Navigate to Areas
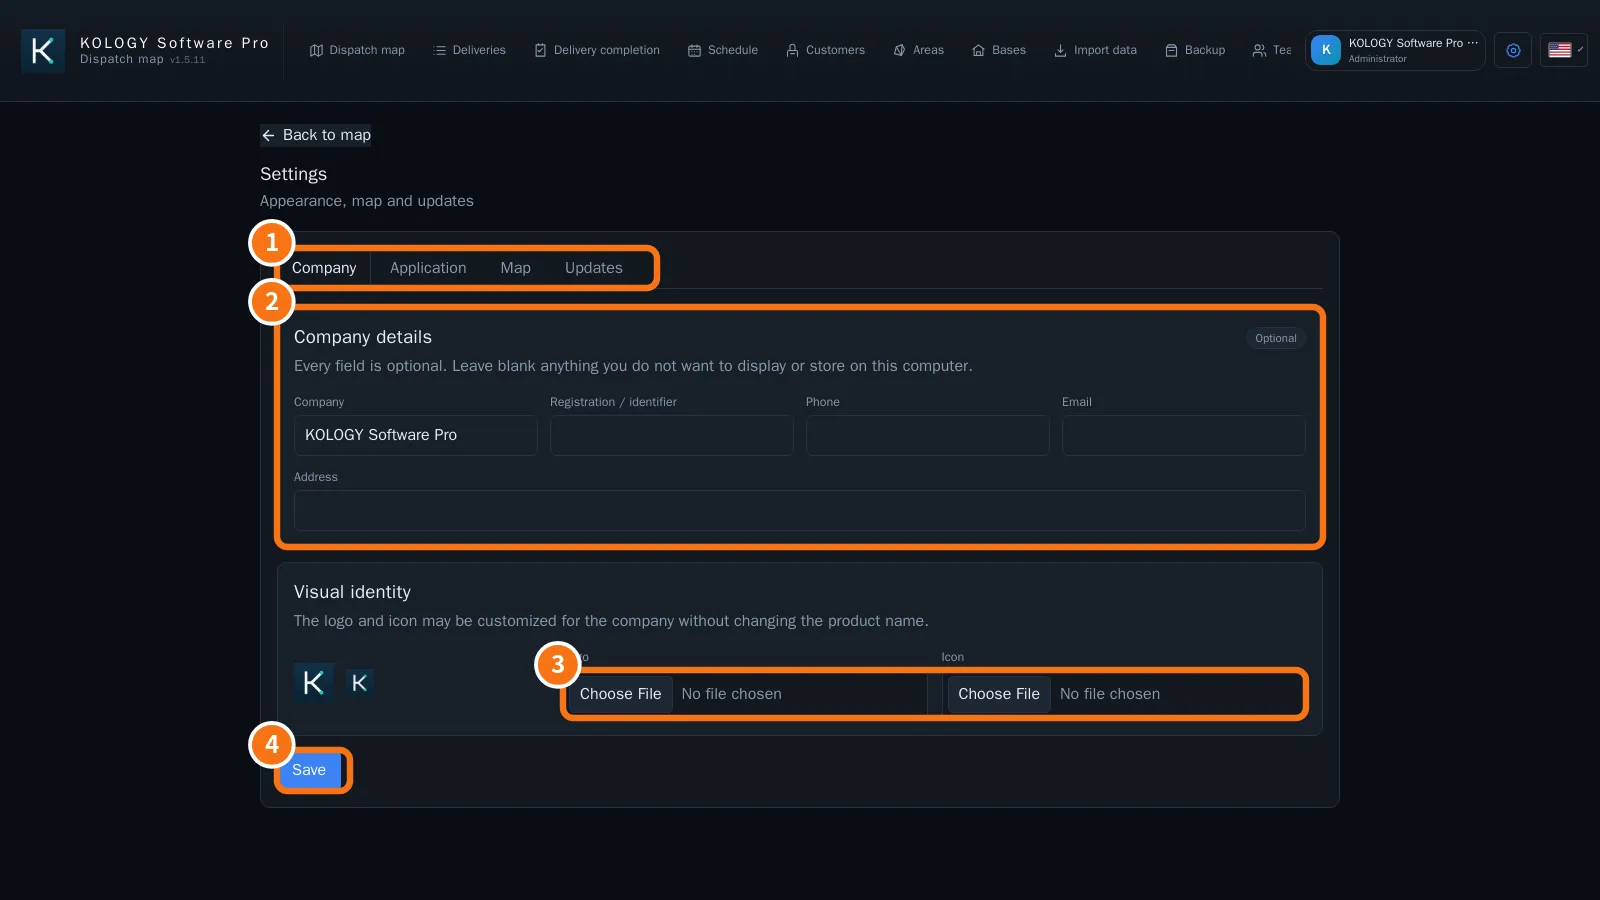 tap(918, 50)
